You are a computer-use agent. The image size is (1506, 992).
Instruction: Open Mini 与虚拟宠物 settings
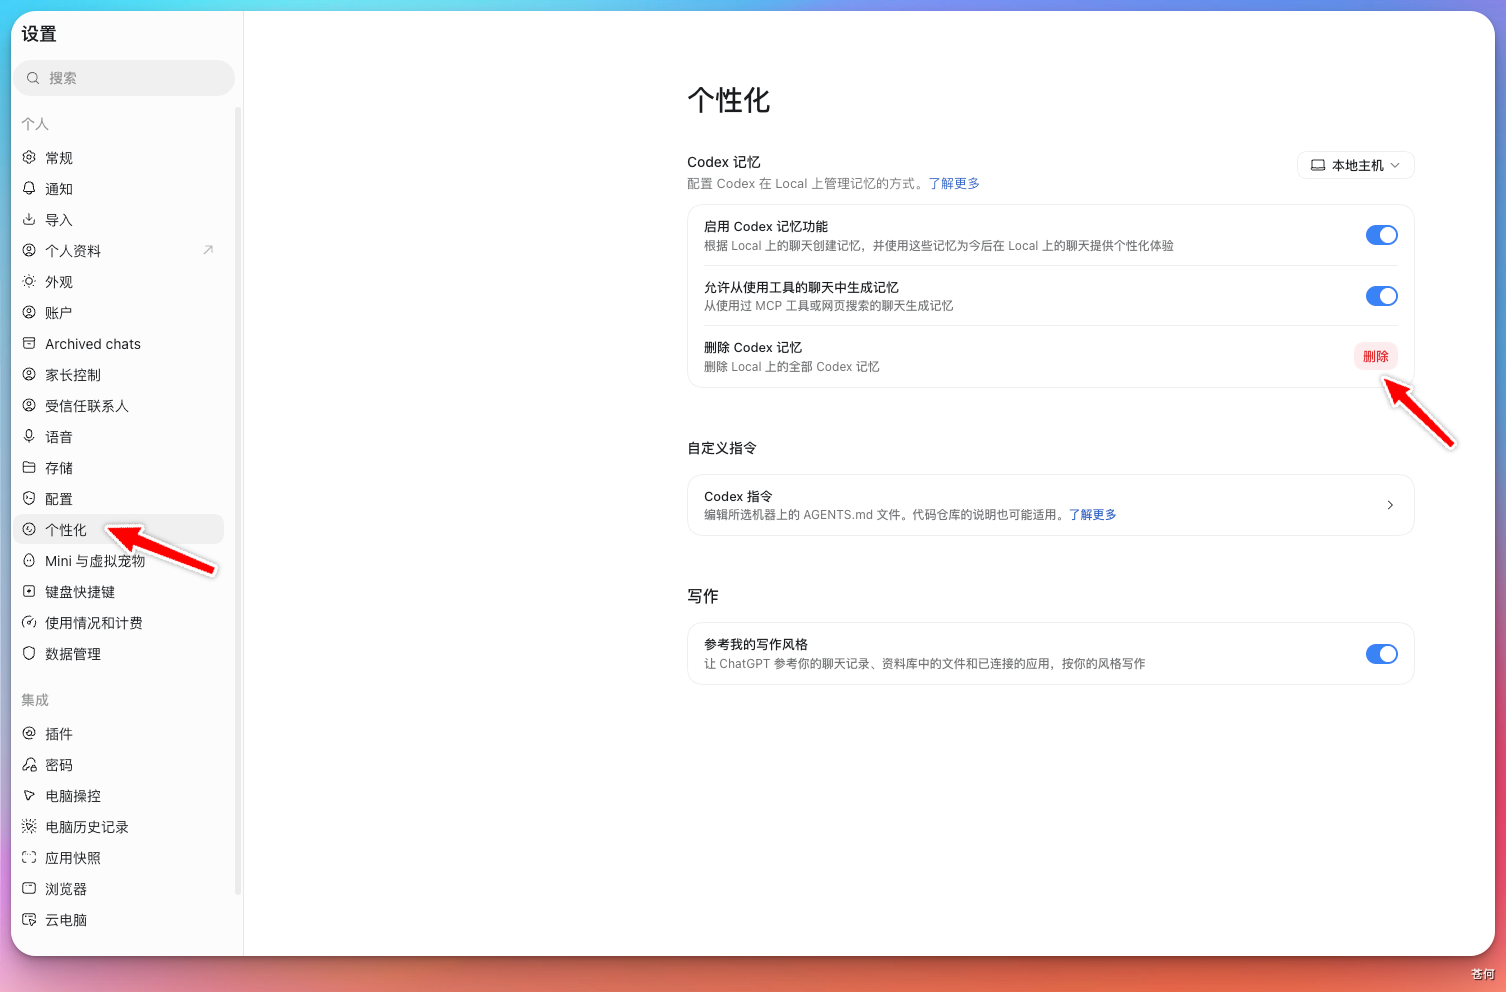coord(119,560)
